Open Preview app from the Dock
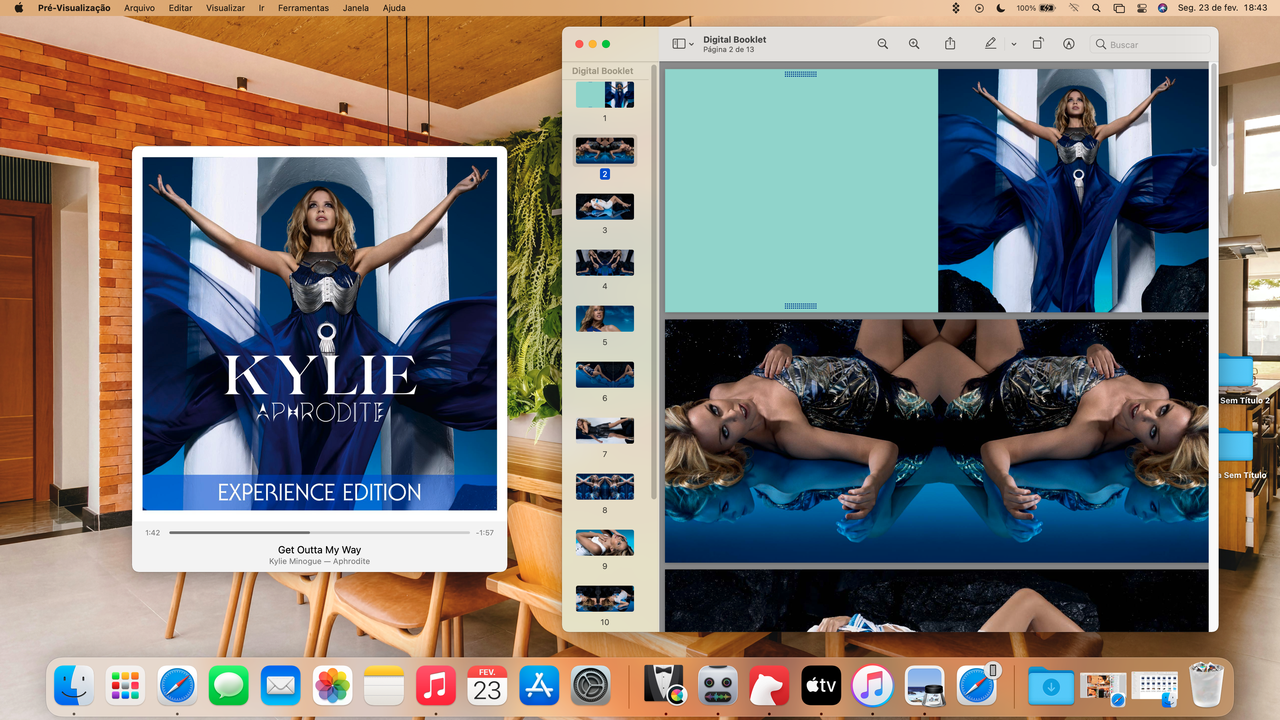The height and width of the screenshot is (720, 1280). click(925, 686)
